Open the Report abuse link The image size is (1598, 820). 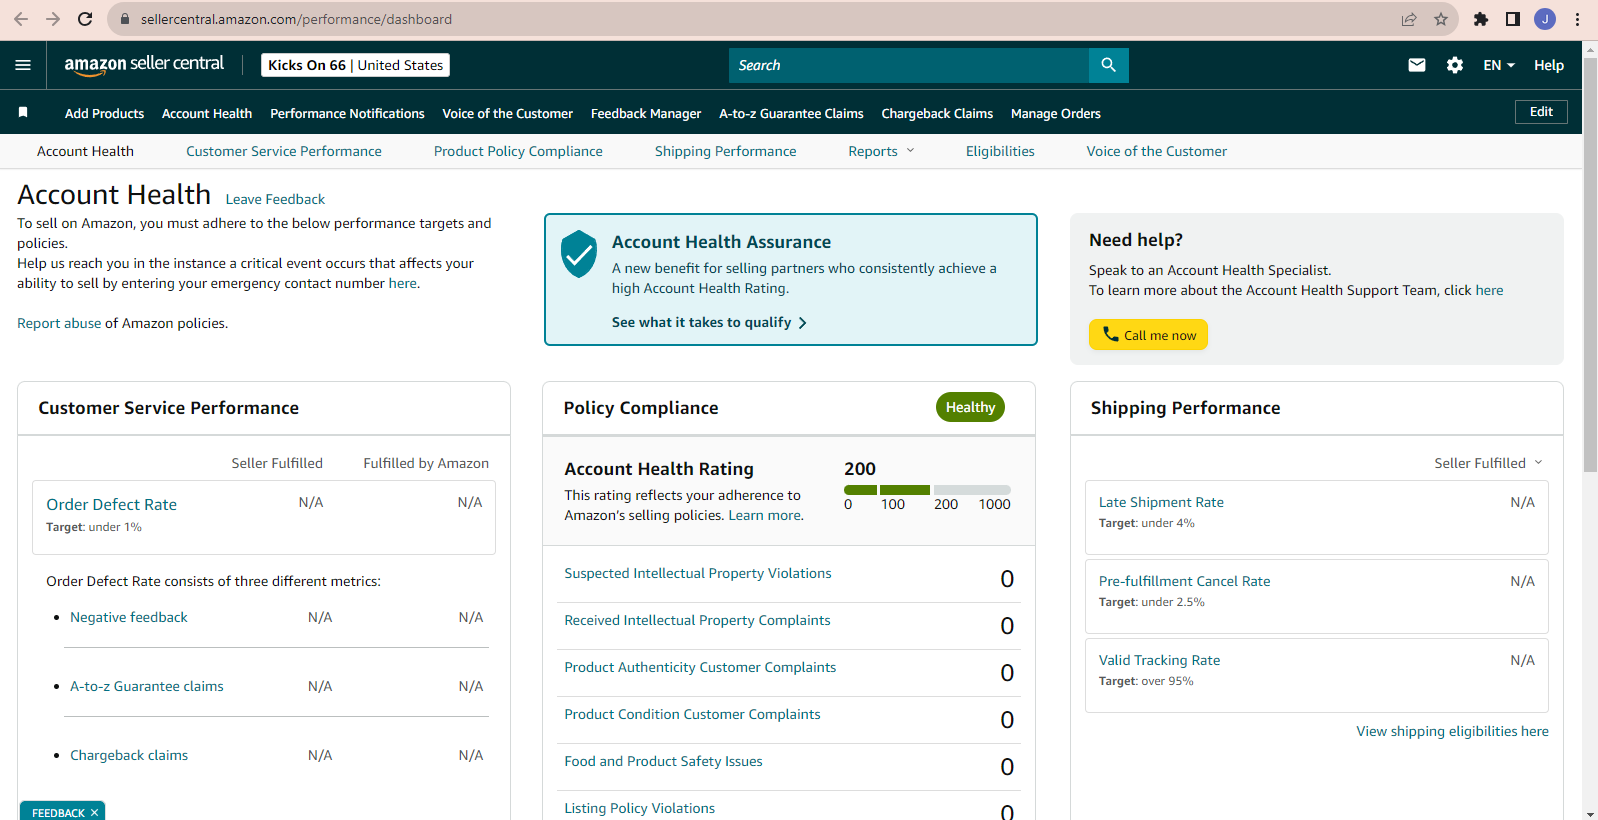tap(59, 323)
